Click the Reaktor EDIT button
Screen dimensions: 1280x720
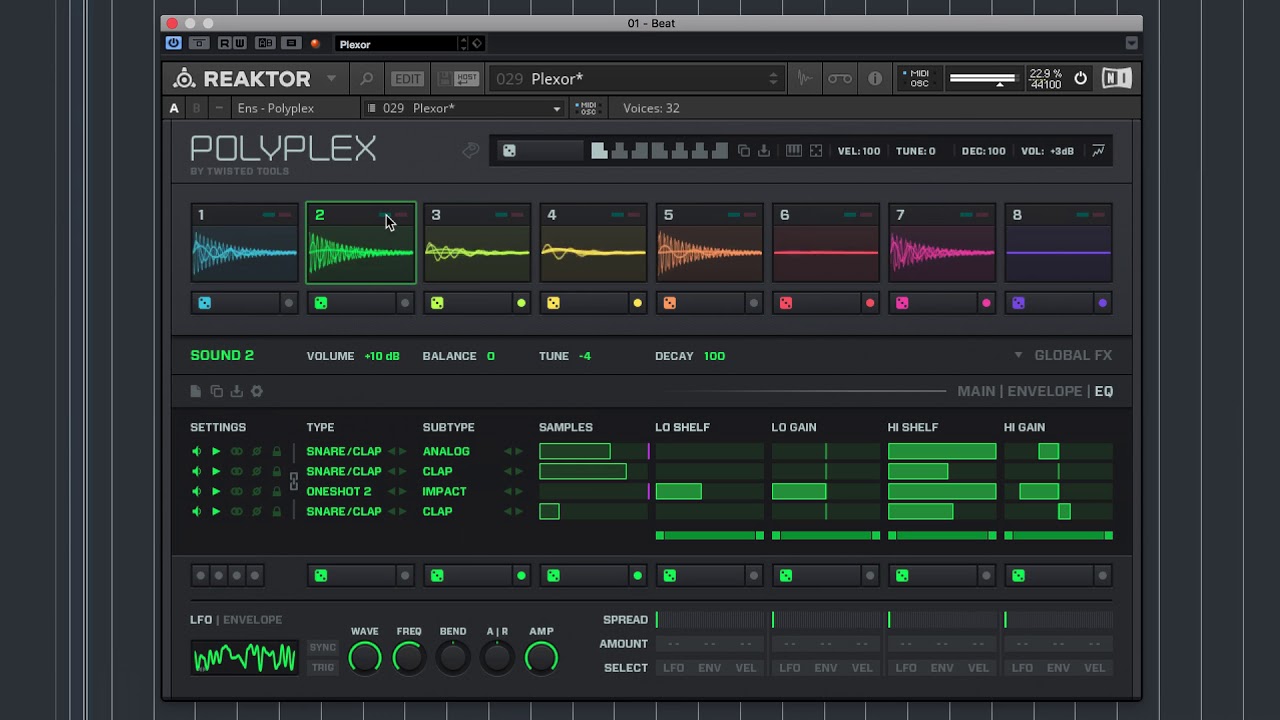[407, 79]
